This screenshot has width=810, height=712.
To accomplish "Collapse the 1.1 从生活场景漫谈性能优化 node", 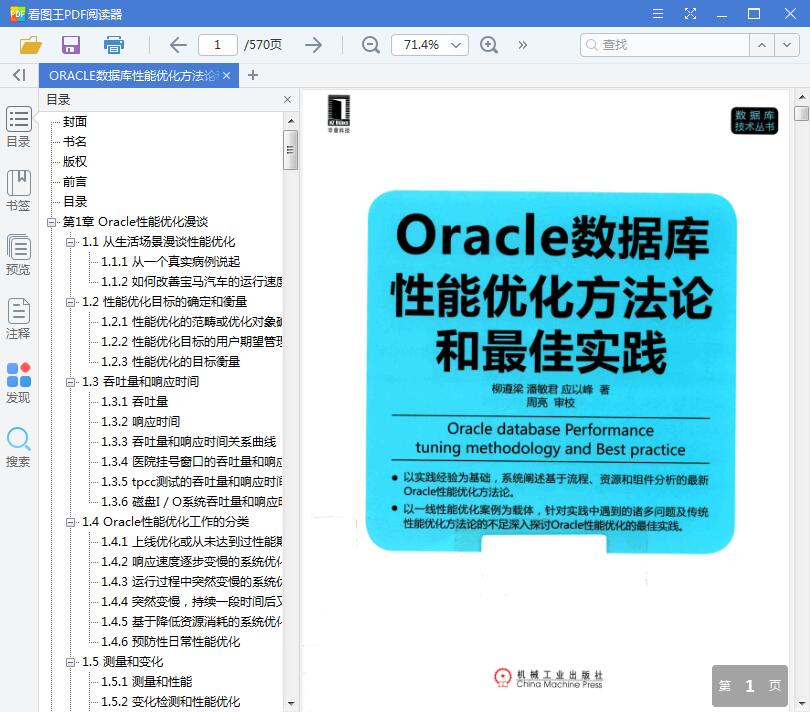I will click(x=70, y=242).
